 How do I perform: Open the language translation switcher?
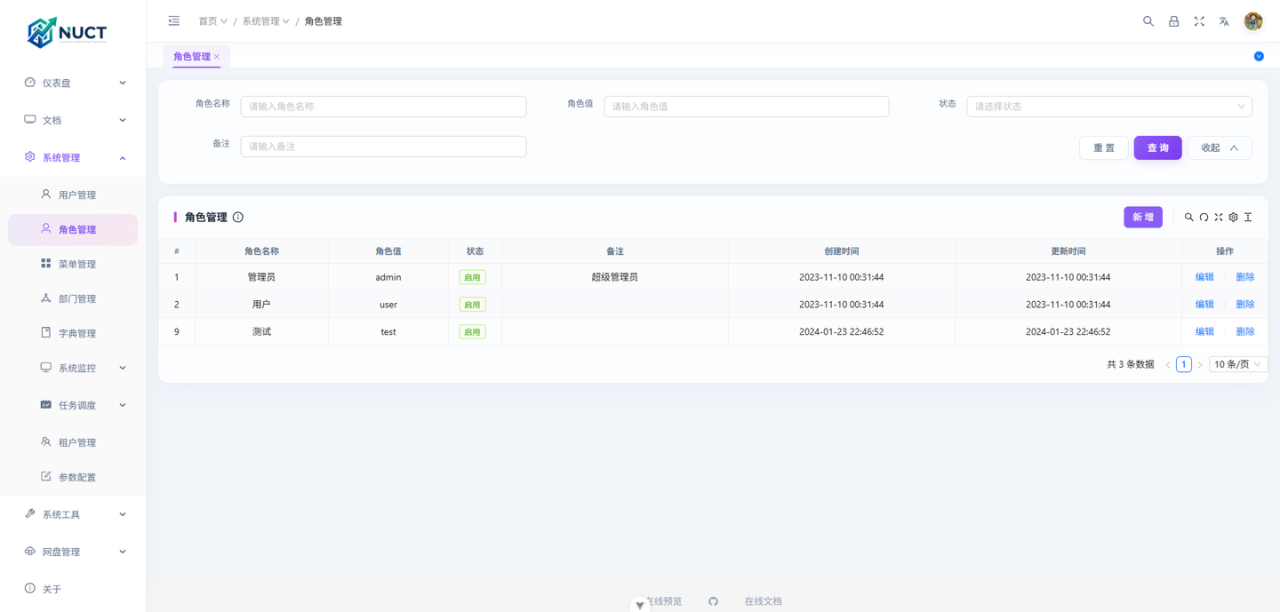(x=1224, y=21)
